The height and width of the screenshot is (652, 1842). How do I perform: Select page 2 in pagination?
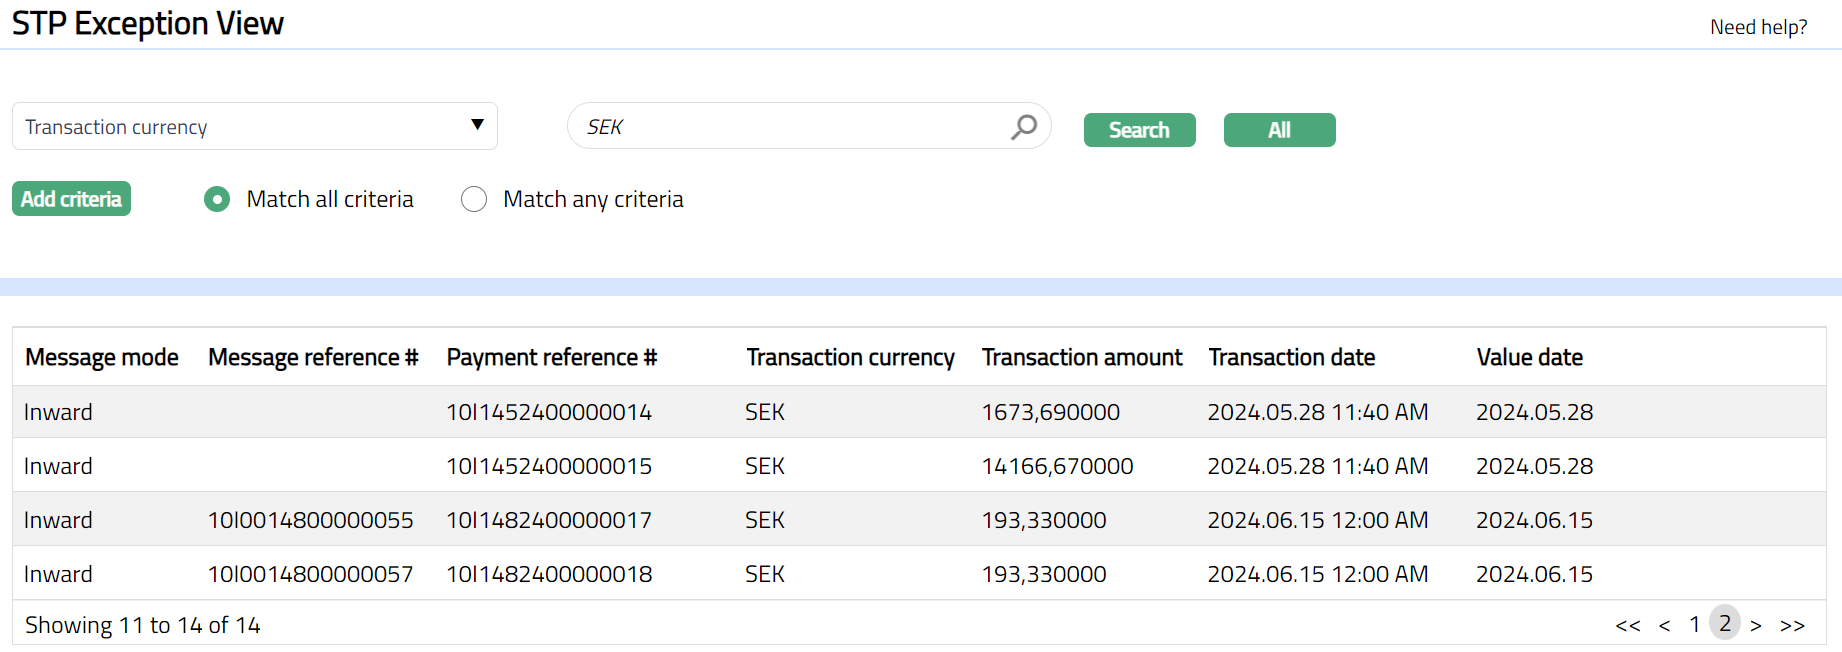coord(1725,623)
